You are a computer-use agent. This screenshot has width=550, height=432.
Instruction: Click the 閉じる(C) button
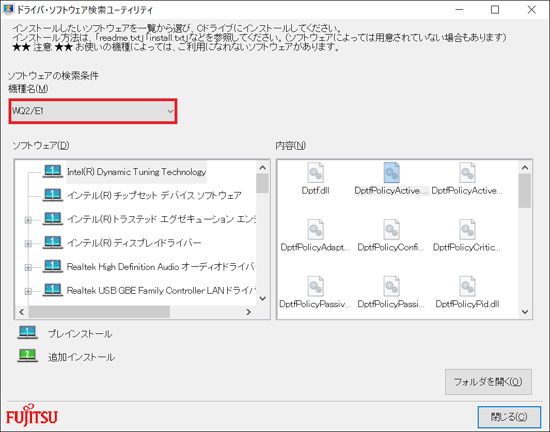tap(509, 417)
